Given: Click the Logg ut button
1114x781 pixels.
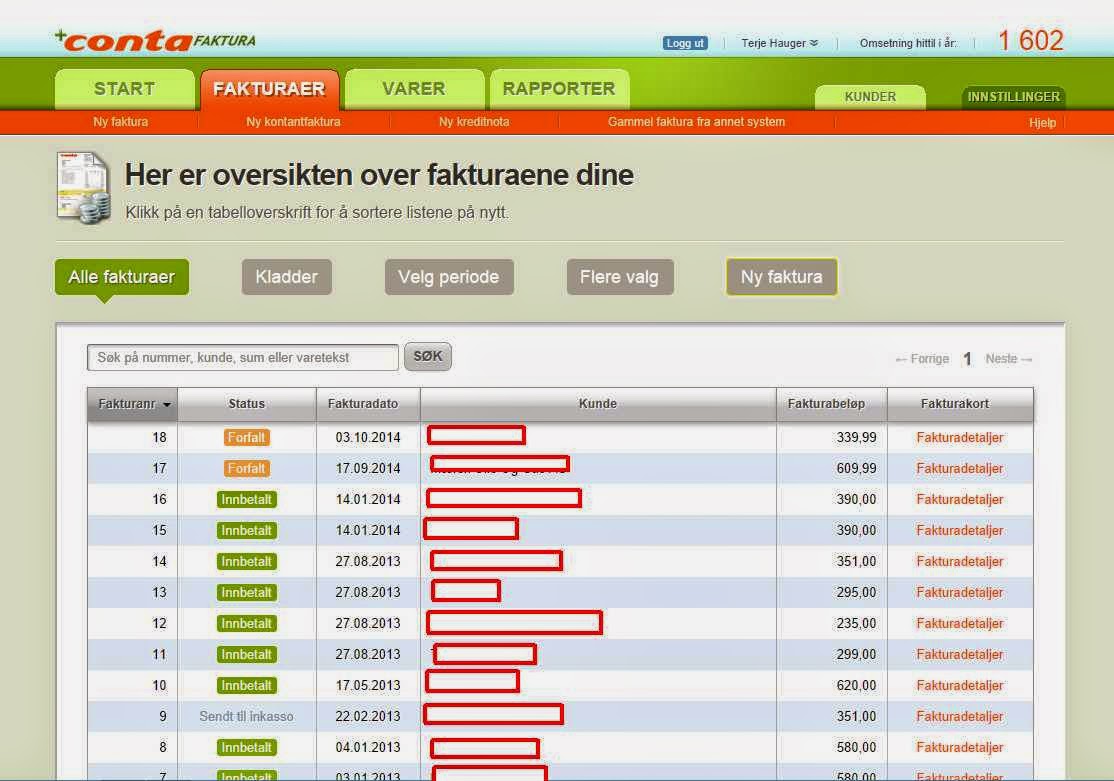Looking at the screenshot, I should pos(684,43).
